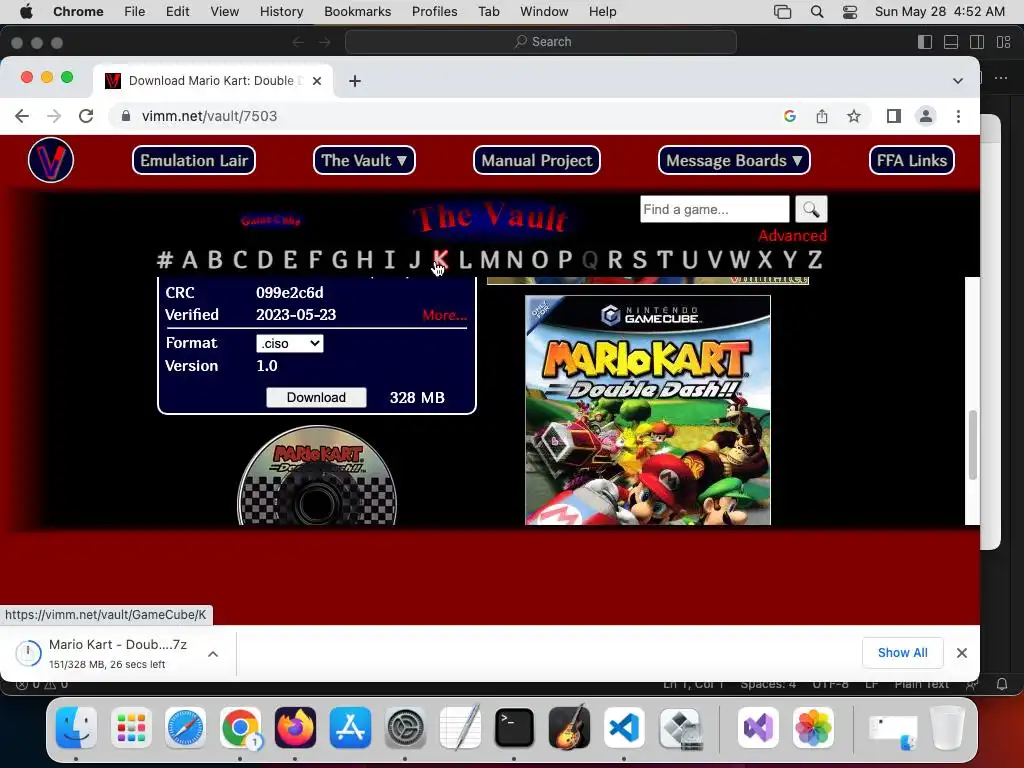Toggle panel layout icon in VS Code
The height and width of the screenshot is (768, 1024).
pos(951,42)
